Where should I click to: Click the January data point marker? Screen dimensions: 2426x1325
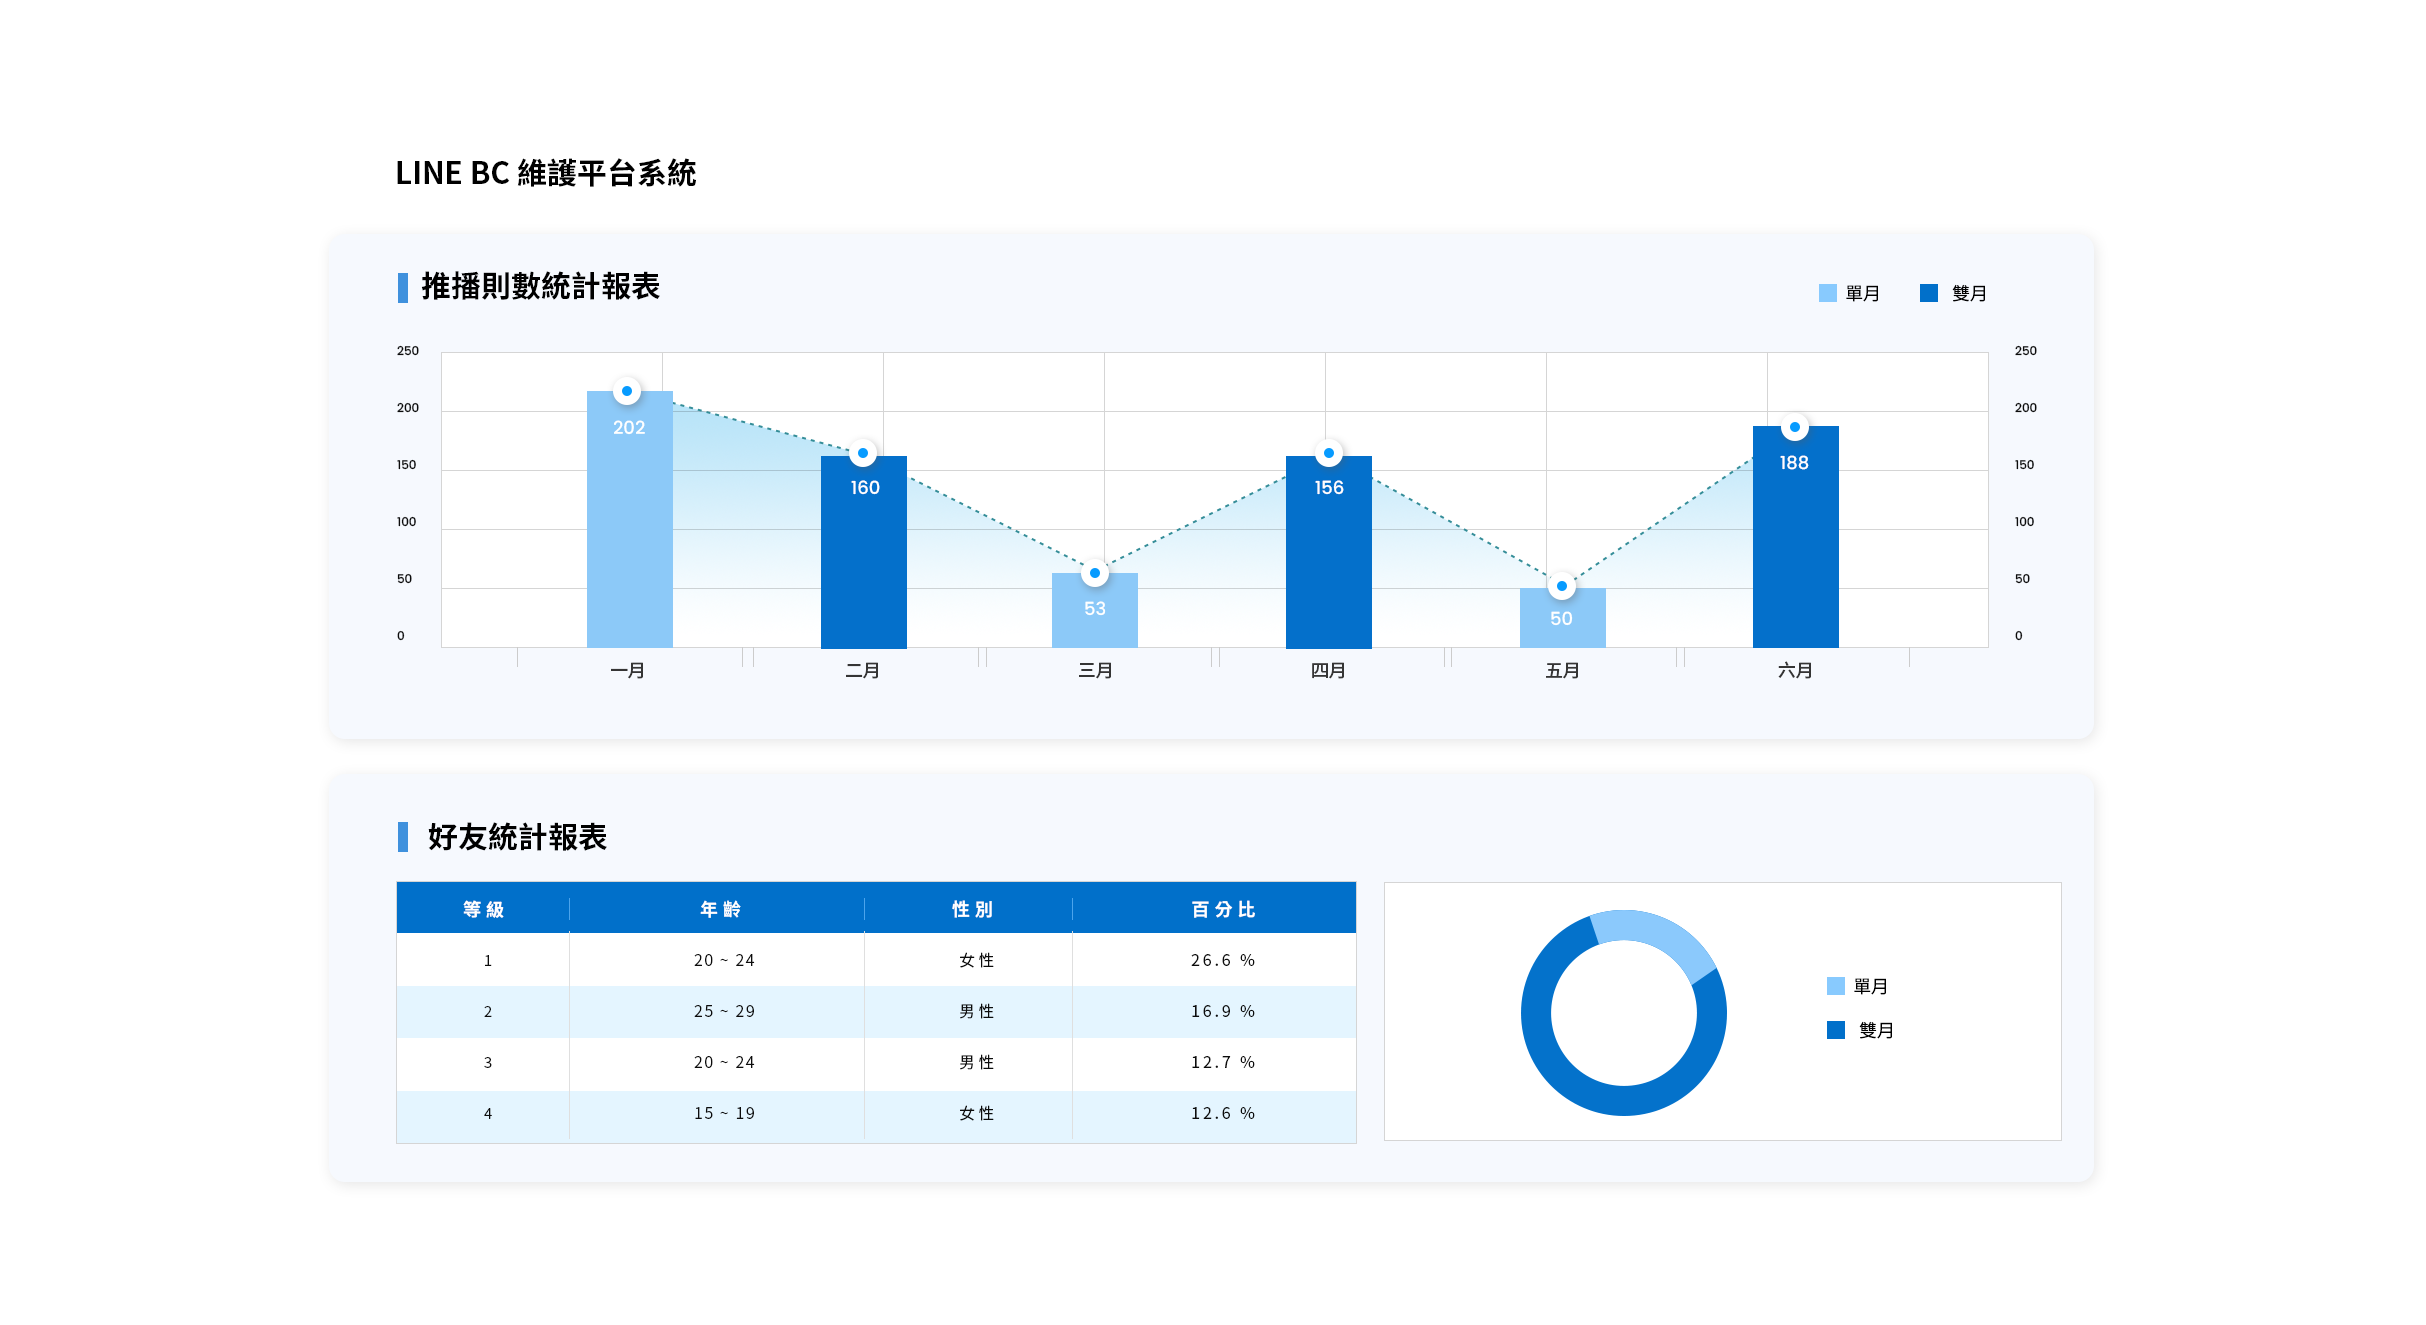[627, 391]
